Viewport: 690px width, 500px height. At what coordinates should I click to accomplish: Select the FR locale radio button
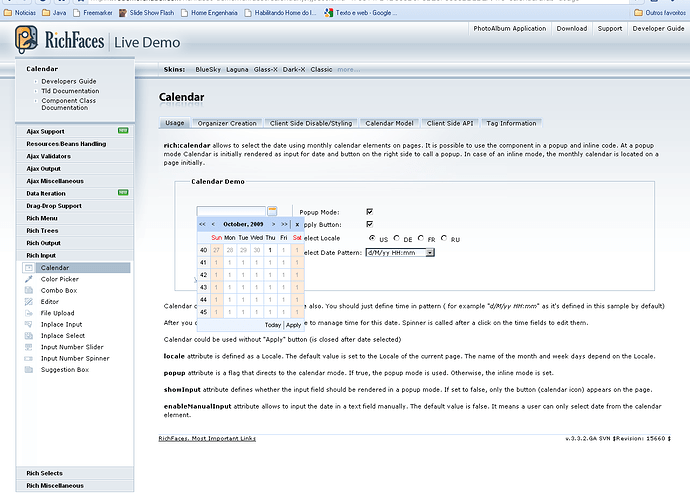pyautogui.click(x=421, y=238)
